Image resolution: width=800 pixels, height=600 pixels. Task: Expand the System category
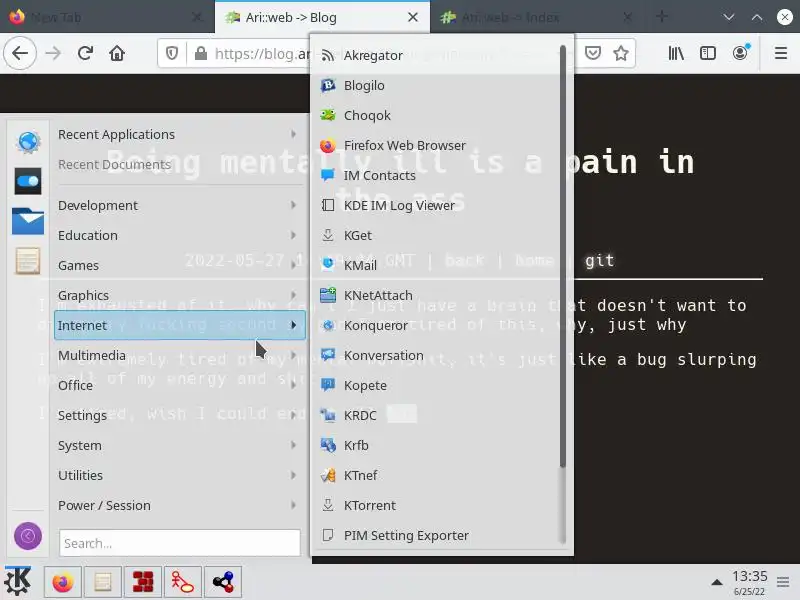[x=180, y=445]
